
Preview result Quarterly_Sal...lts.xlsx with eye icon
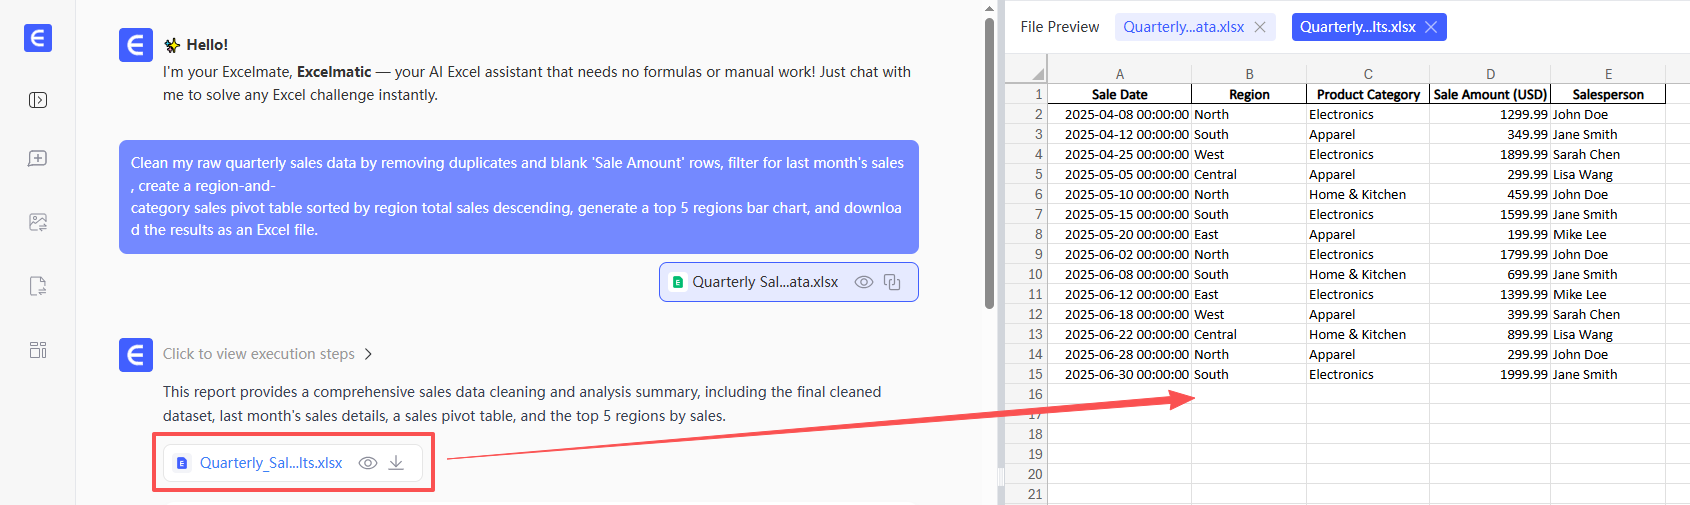point(368,463)
